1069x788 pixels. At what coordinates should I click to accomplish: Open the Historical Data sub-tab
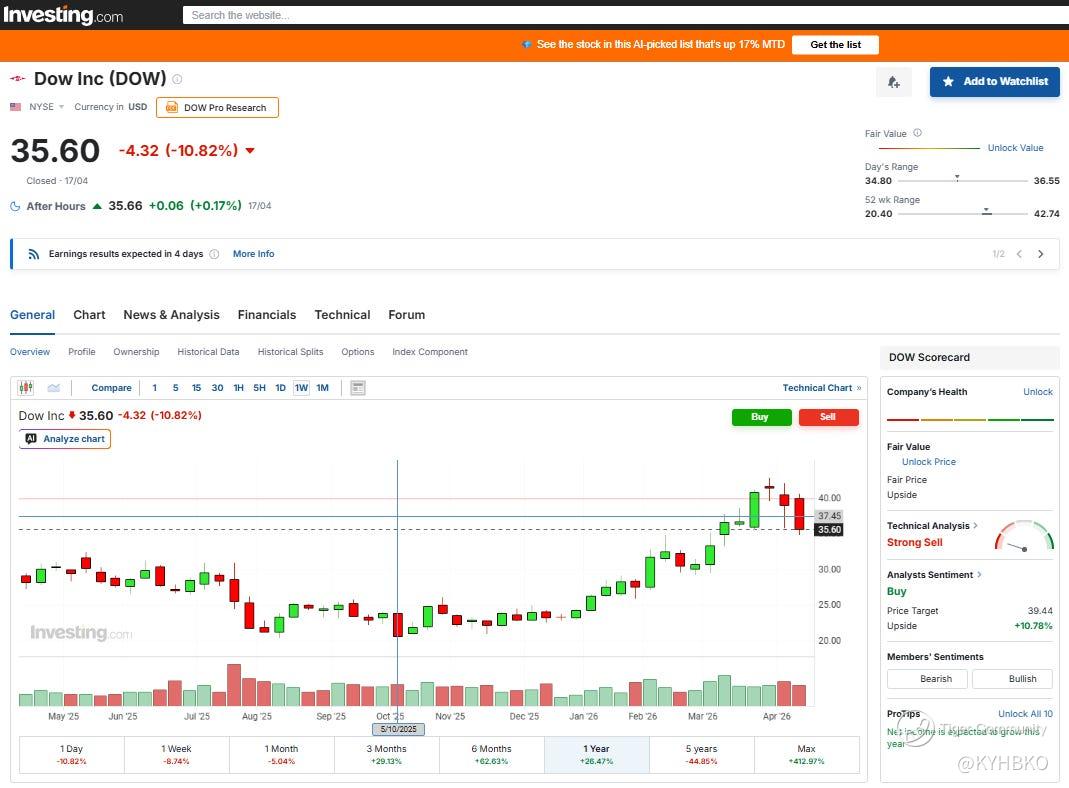pos(208,352)
